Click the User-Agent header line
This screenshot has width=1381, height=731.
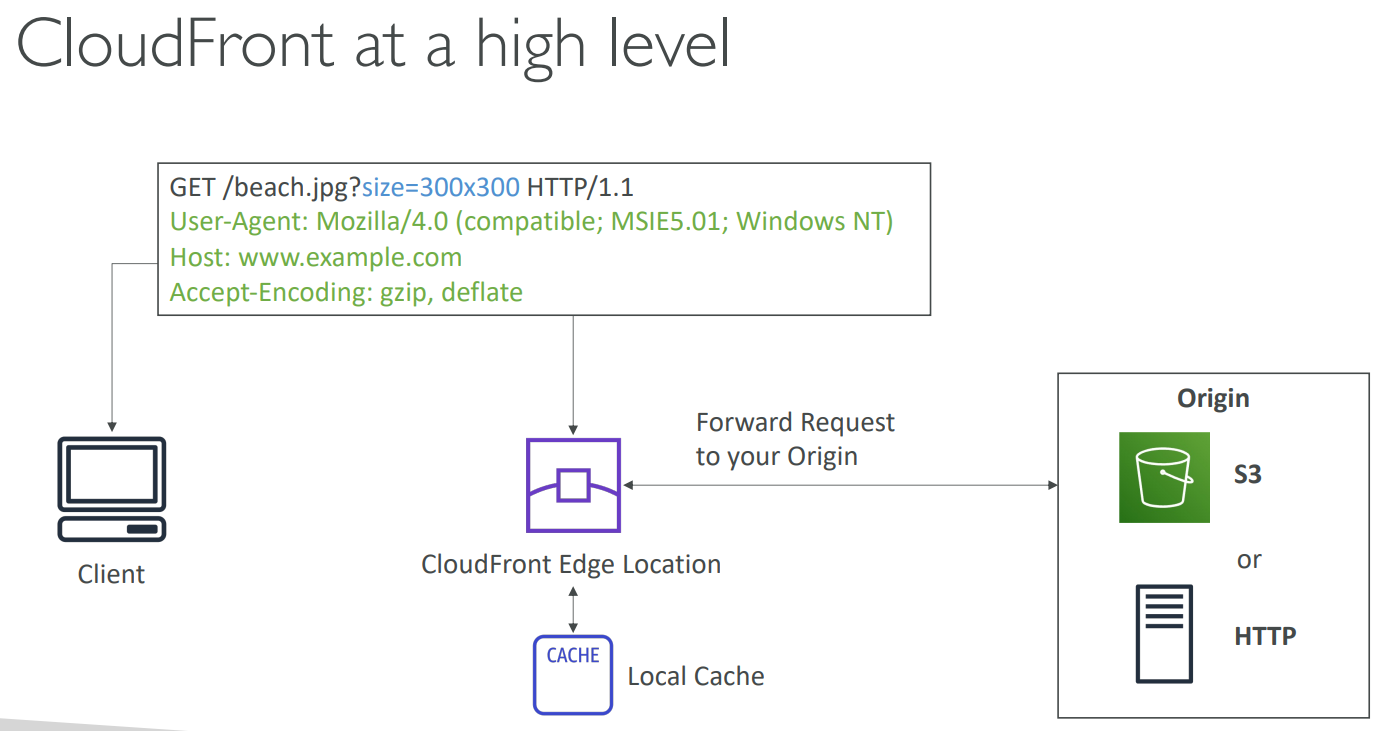pyautogui.click(x=531, y=222)
